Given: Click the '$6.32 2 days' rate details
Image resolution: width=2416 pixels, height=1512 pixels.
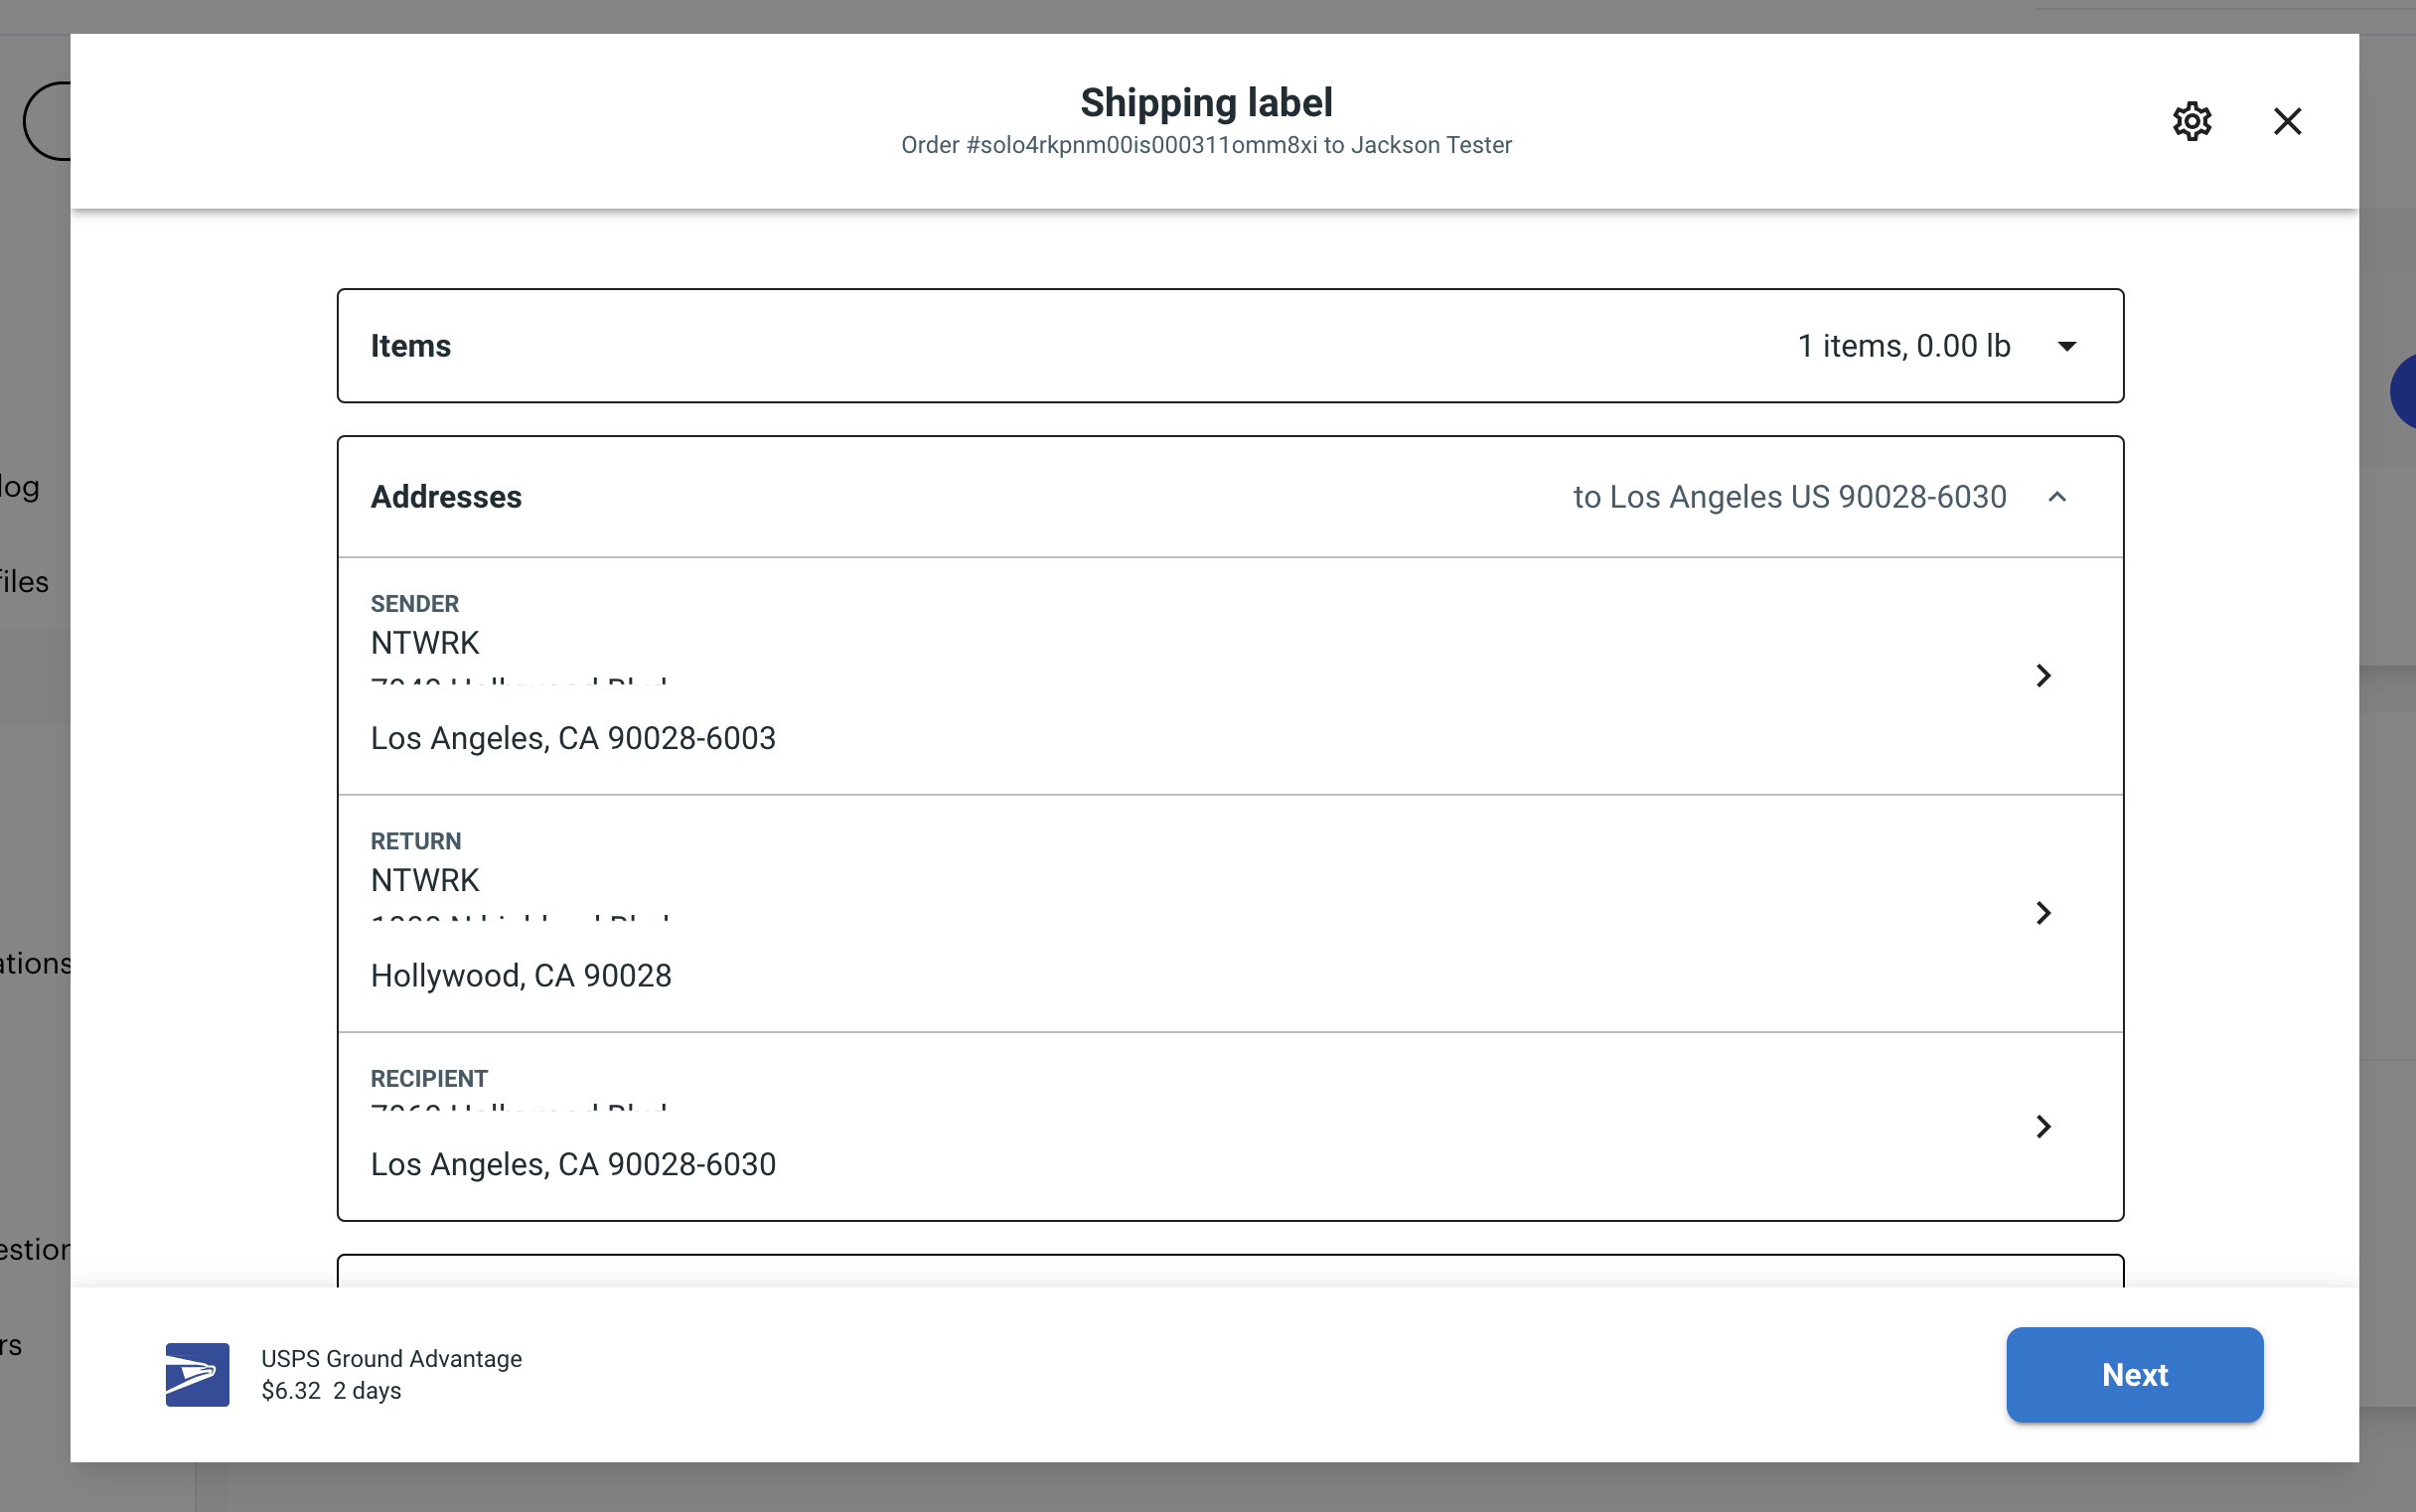Looking at the screenshot, I should coord(331,1390).
